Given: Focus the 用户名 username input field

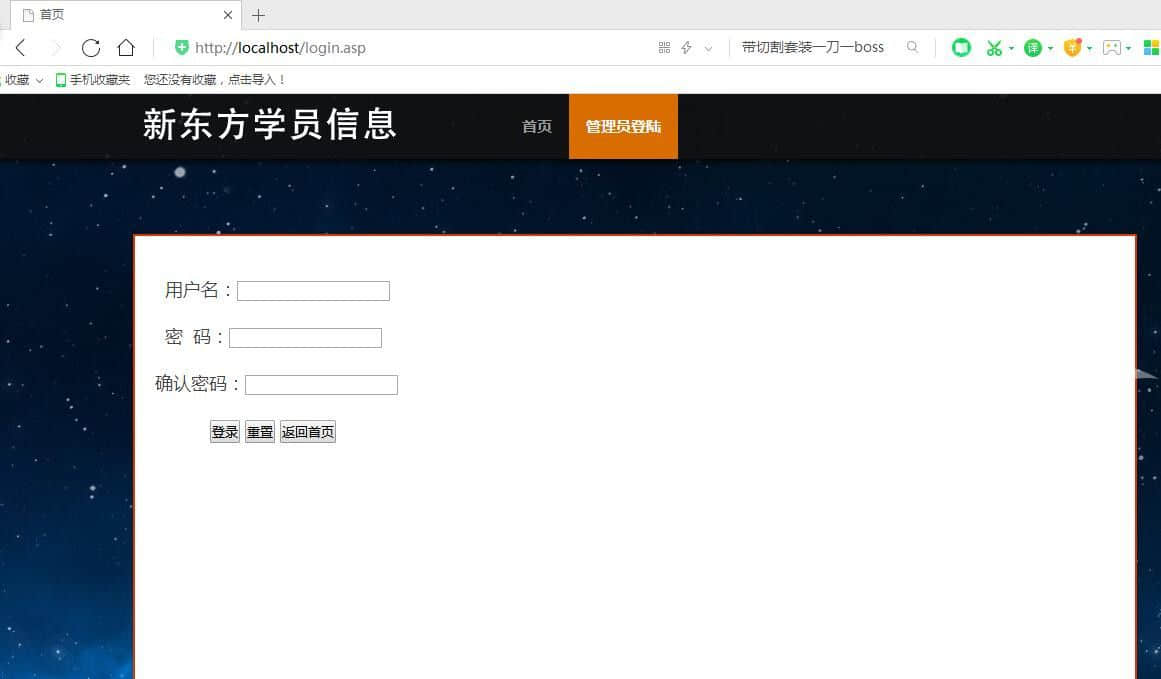Looking at the screenshot, I should coord(313,291).
